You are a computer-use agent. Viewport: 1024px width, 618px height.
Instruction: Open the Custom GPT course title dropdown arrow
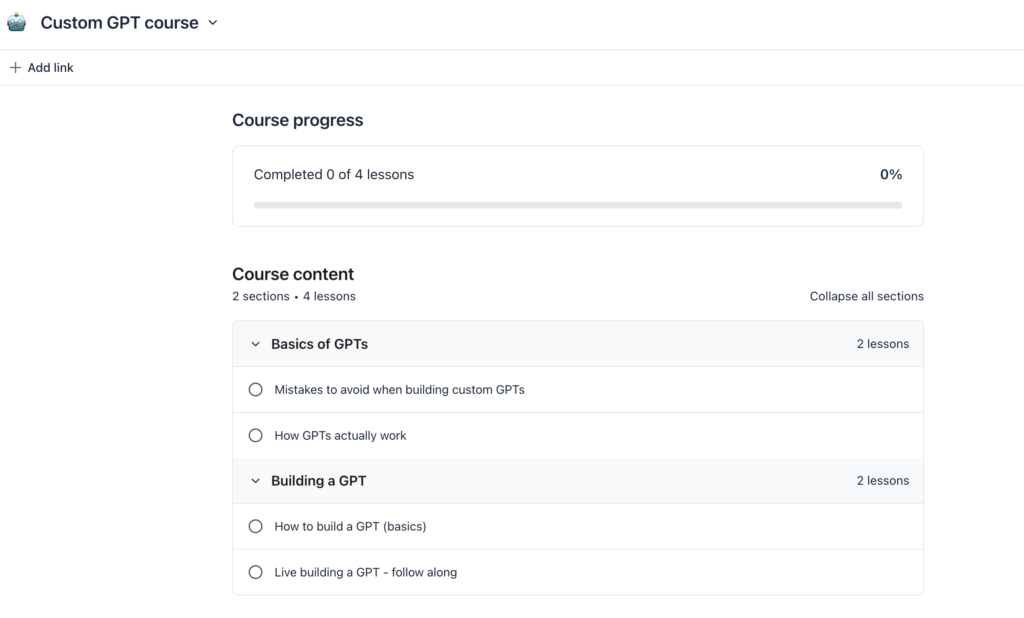[x=212, y=23]
